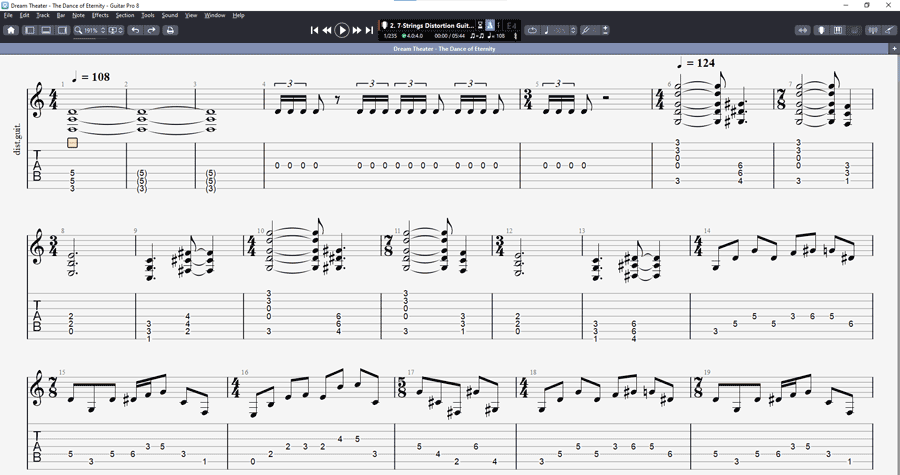Add a new document tab with plus
This screenshot has height=475, width=900.
tap(894, 49)
